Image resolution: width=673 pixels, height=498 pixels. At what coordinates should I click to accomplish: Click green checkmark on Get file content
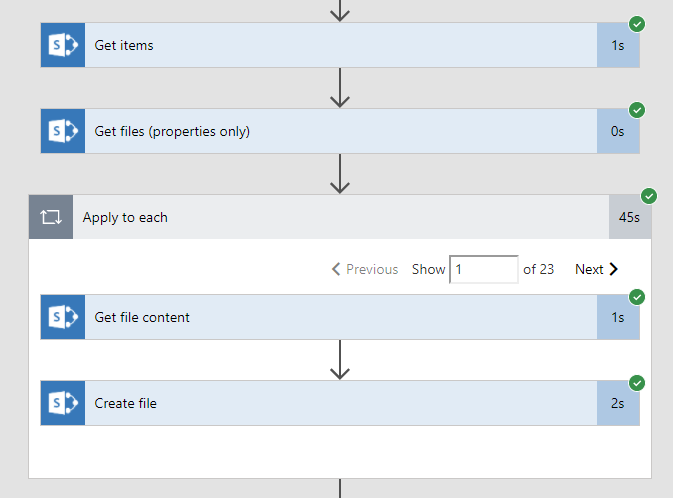(637, 297)
